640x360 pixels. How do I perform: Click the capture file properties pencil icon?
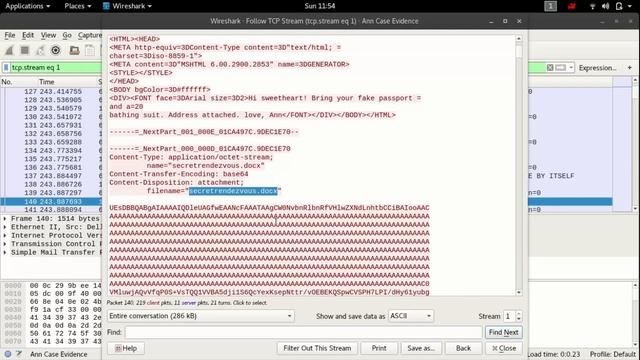click(19, 354)
